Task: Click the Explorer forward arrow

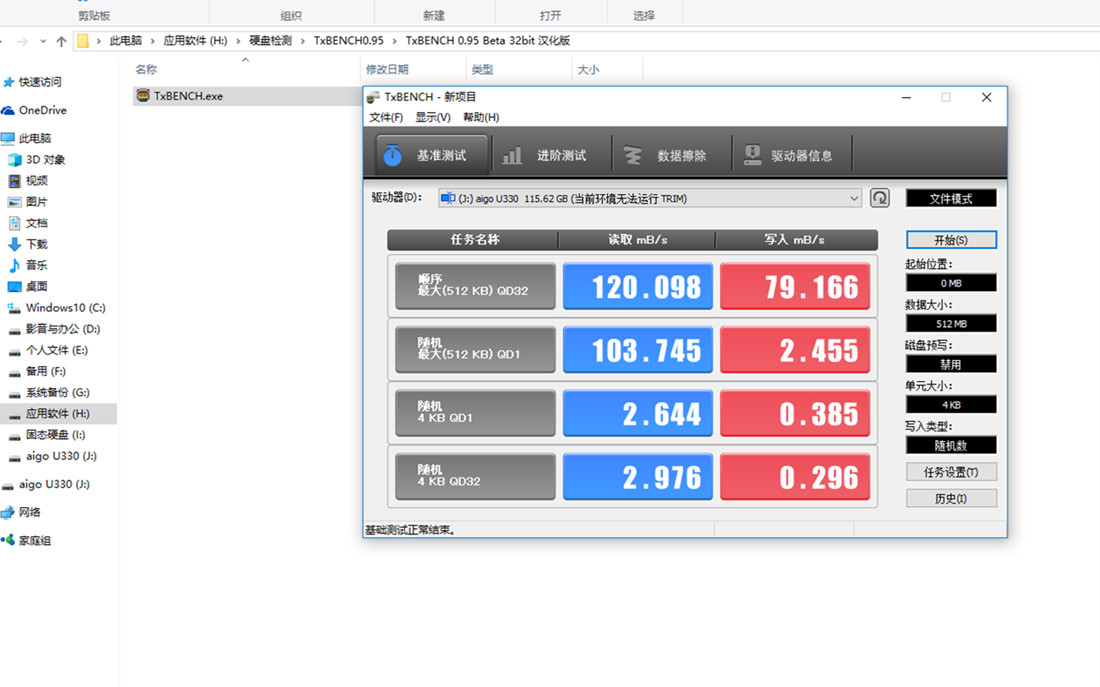Action: [22, 41]
